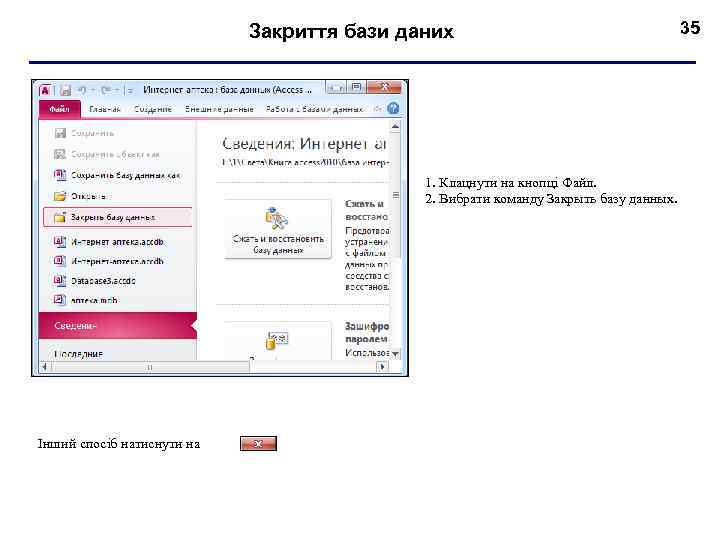
Task: Click horizontal scrollbar right arrow
Action: [x=382, y=367]
